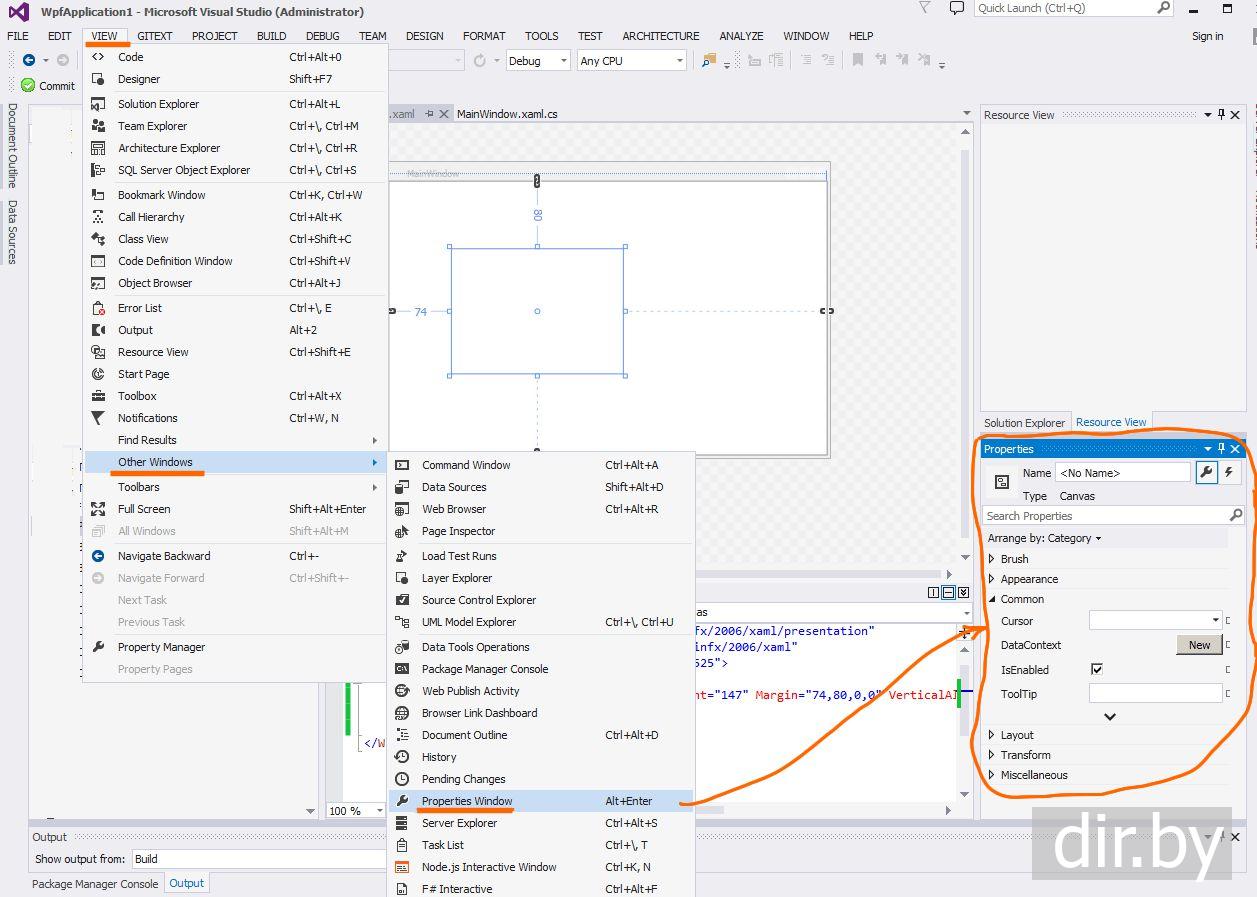The width and height of the screenshot is (1257, 897).
Task: Open the feedback speech bubble icon
Action: (x=957, y=8)
